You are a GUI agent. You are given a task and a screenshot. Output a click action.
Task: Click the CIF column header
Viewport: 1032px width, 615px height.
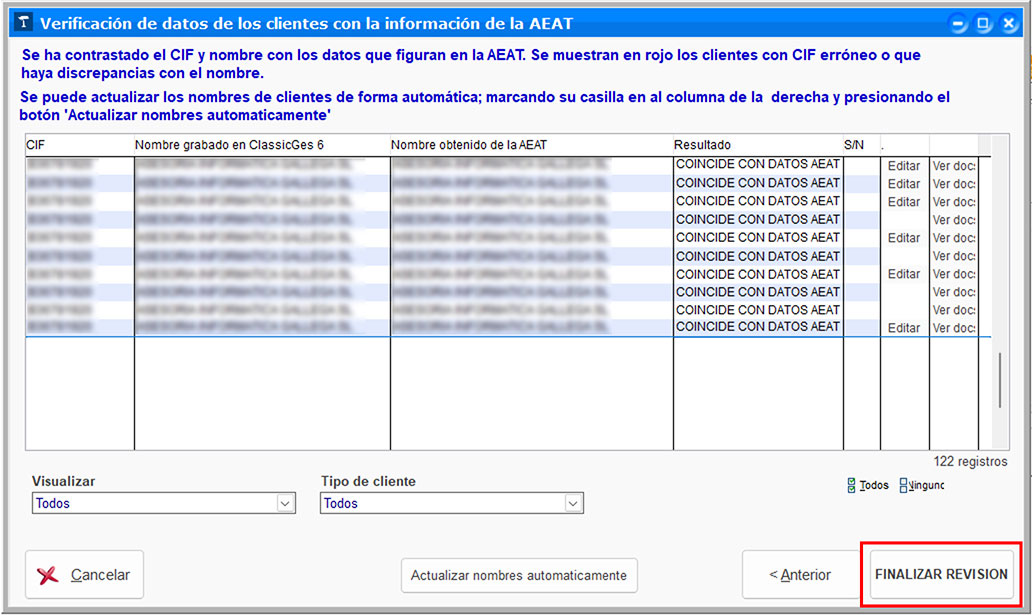coord(79,145)
